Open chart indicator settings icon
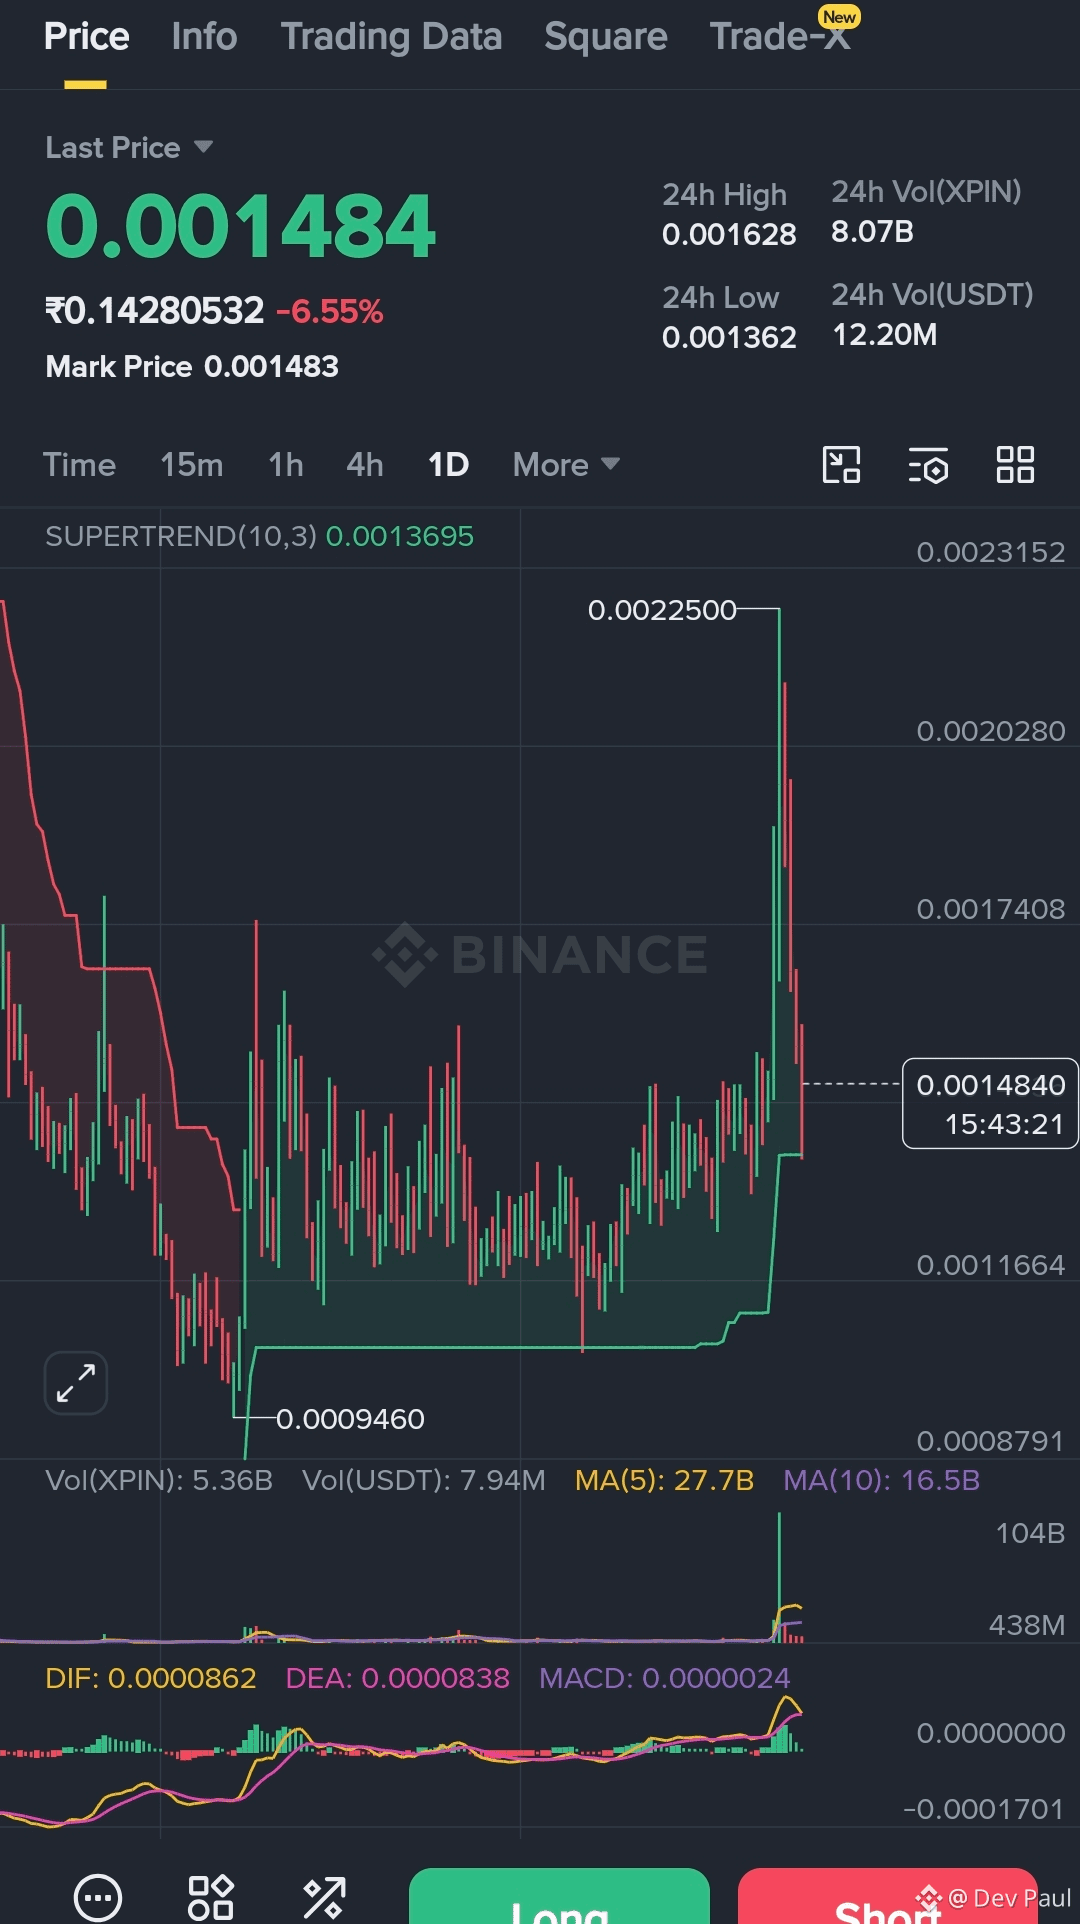The image size is (1080, 1924). pyautogui.click(x=928, y=465)
